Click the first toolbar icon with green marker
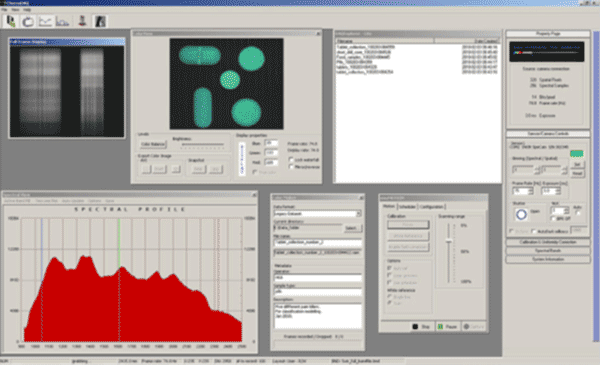Screen dimensions: 600x365 (10, 21)
